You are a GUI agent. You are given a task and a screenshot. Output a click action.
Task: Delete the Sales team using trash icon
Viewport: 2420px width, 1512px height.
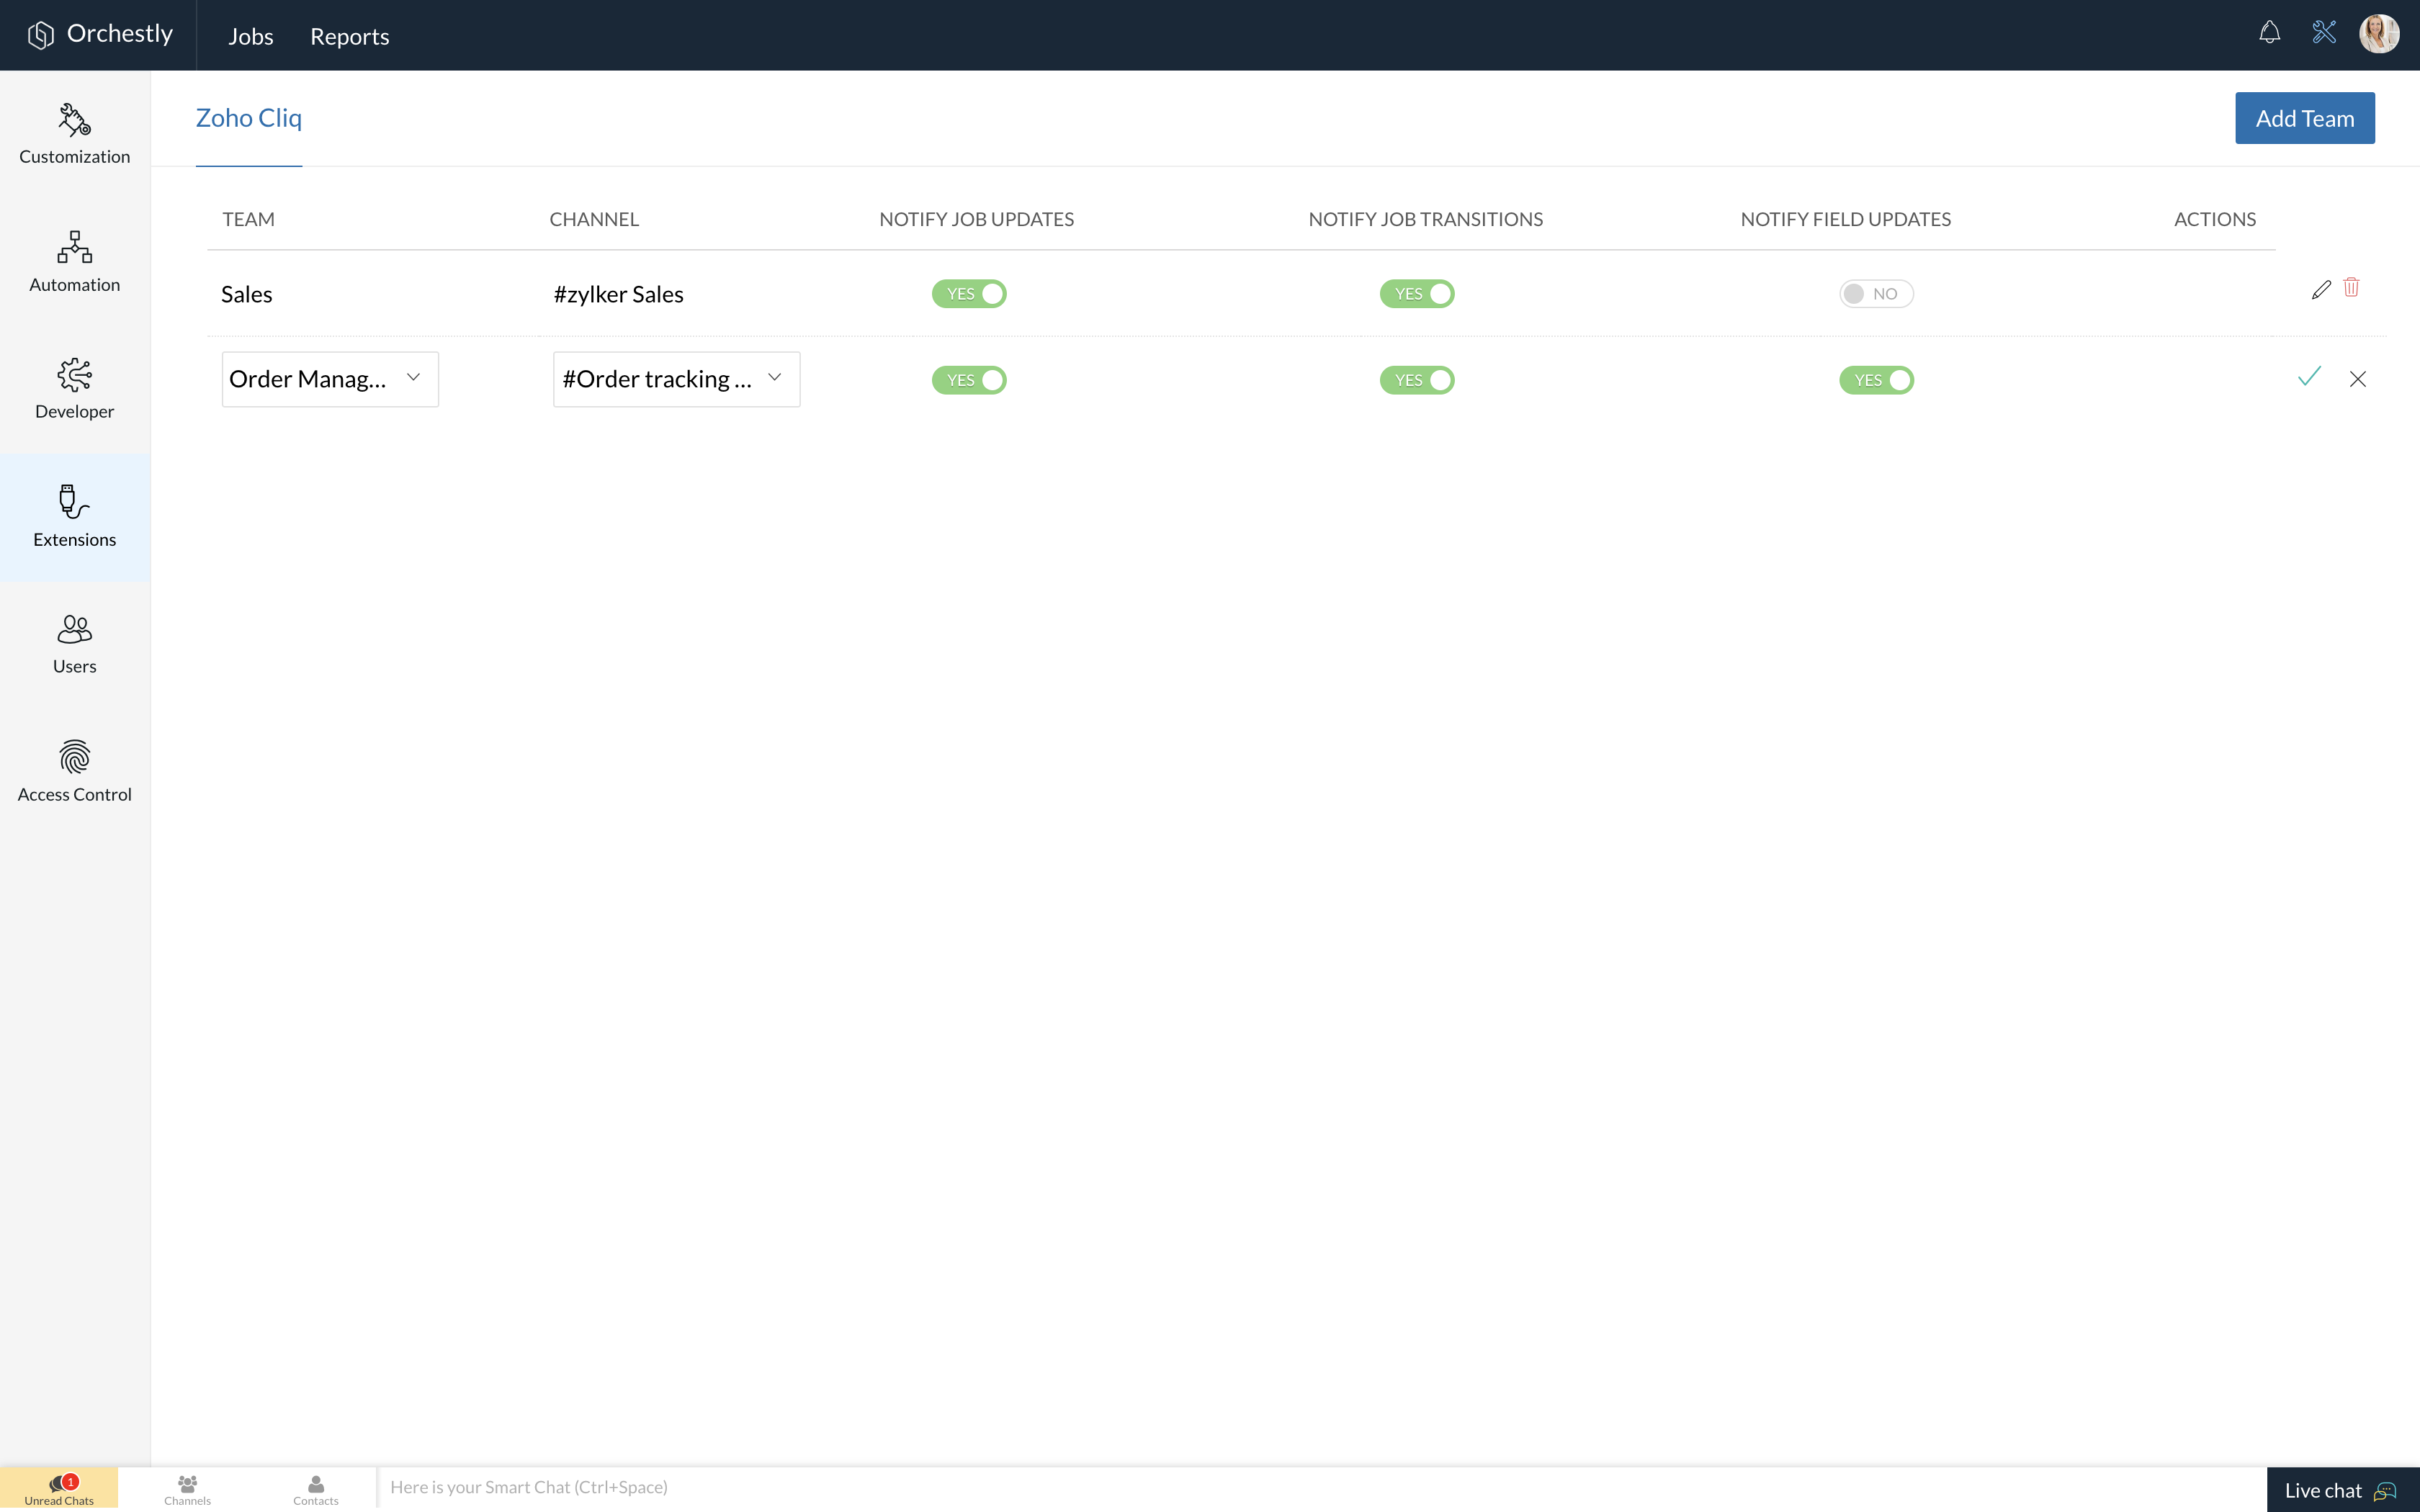coord(2351,288)
